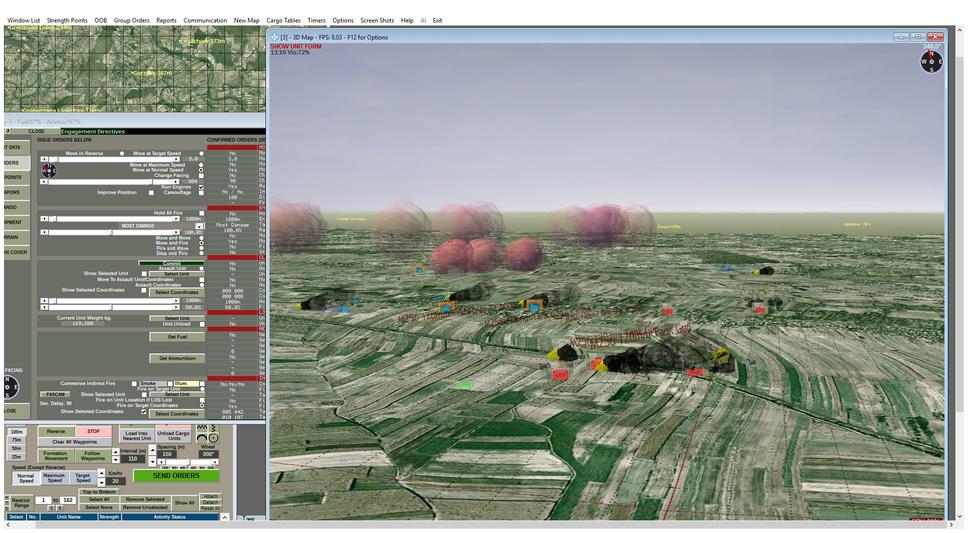
Task: Open the Cargo Tables menu
Action: 283,20
